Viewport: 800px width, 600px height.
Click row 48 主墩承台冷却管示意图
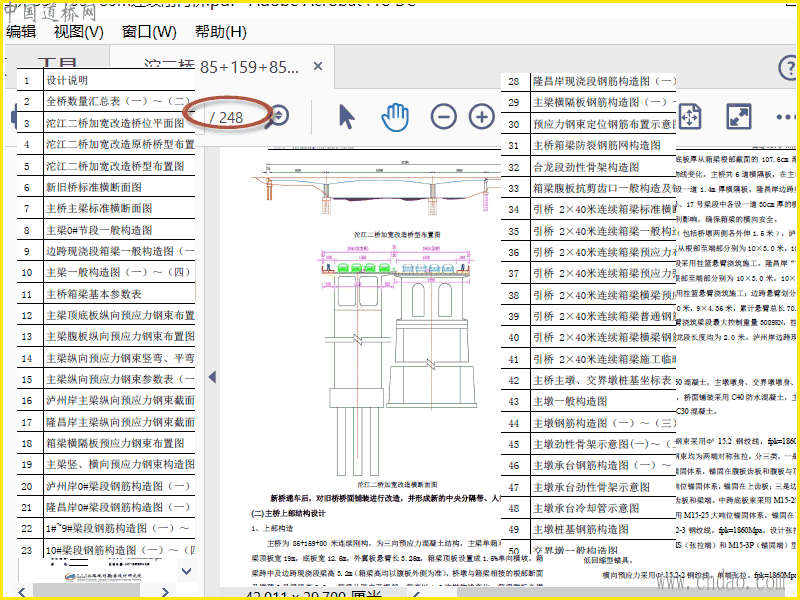tap(588, 508)
